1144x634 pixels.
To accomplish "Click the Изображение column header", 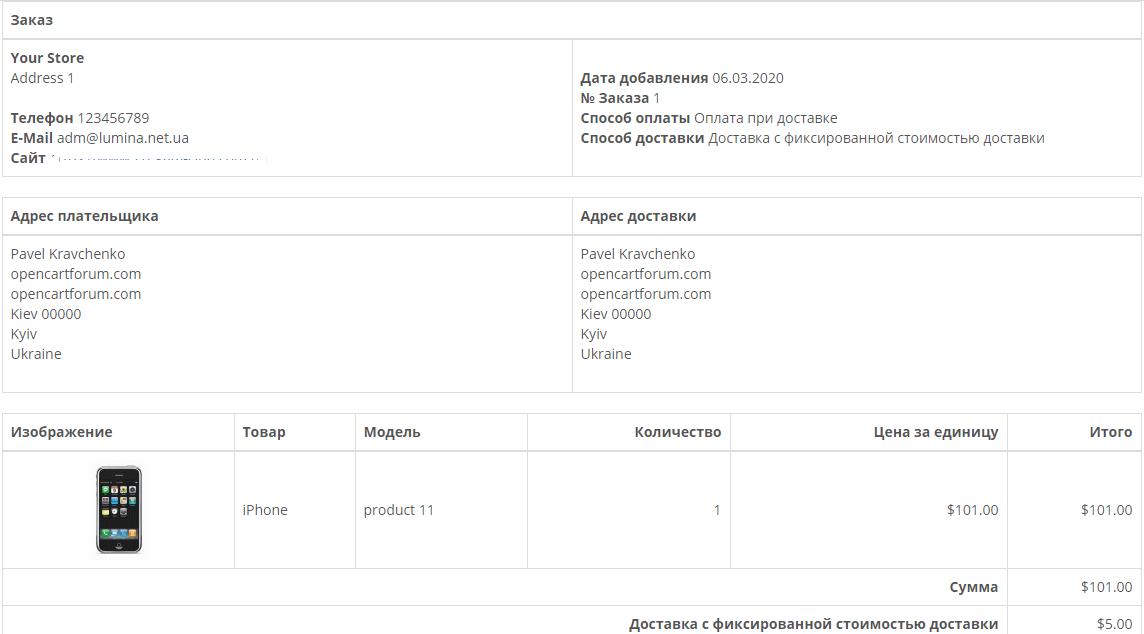I will pos(61,432).
